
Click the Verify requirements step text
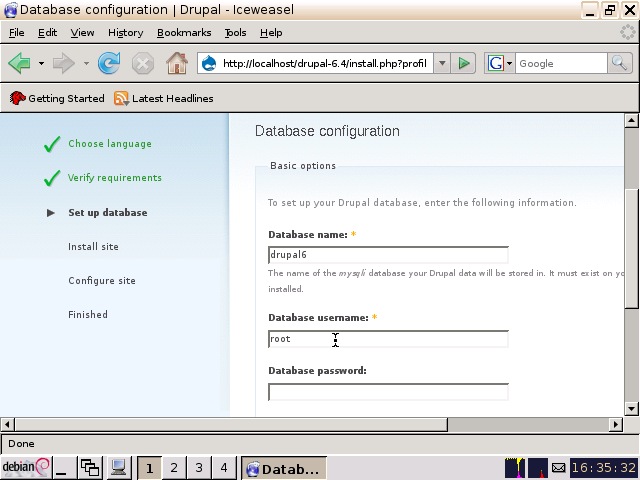point(115,178)
